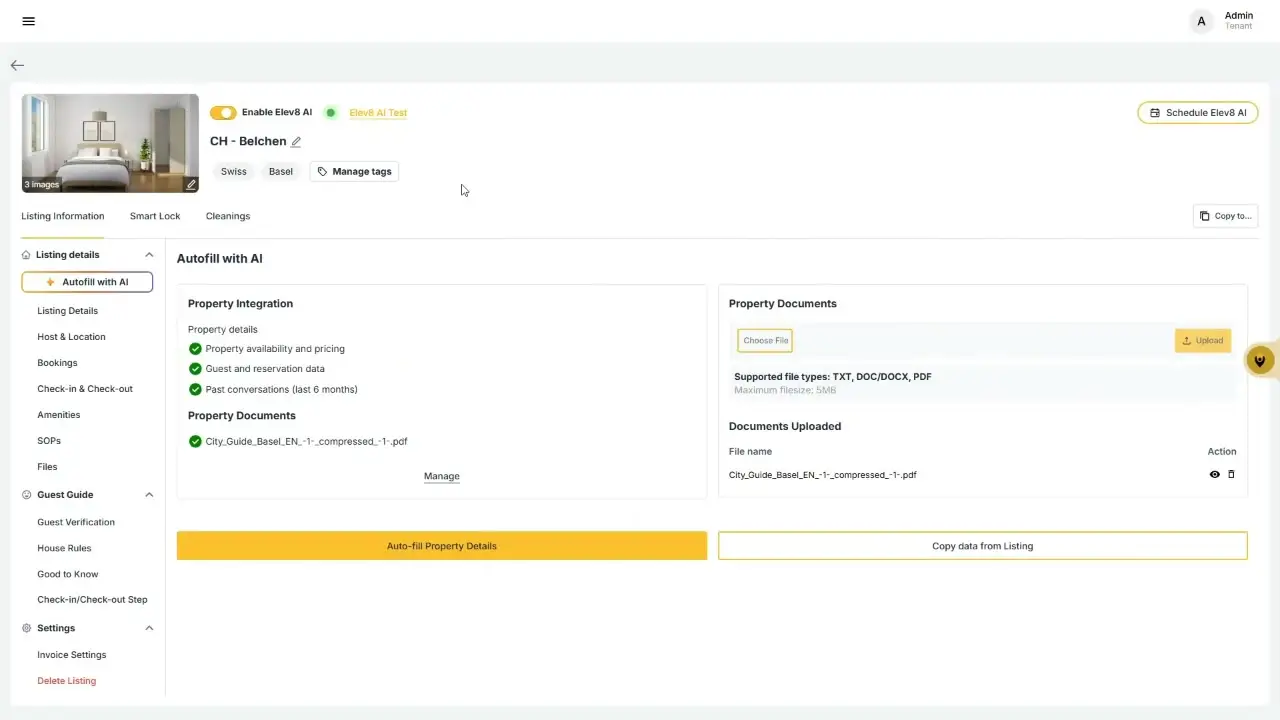This screenshot has height=720, width=1280.
Task: Click the green Elev8 AI status indicator
Action: 331,113
